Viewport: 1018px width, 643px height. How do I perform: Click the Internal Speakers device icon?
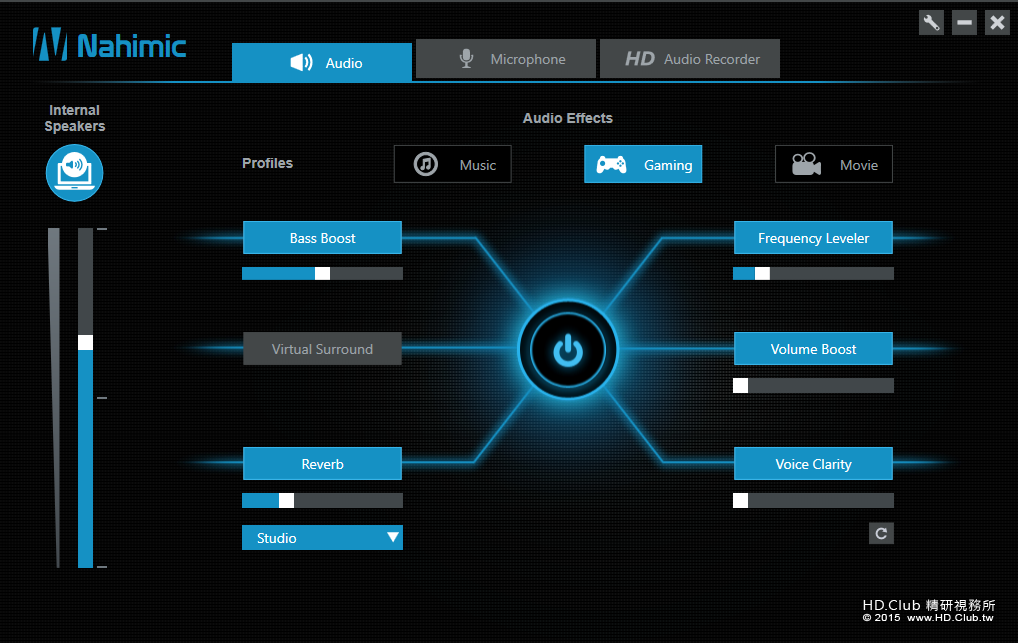coord(75,173)
